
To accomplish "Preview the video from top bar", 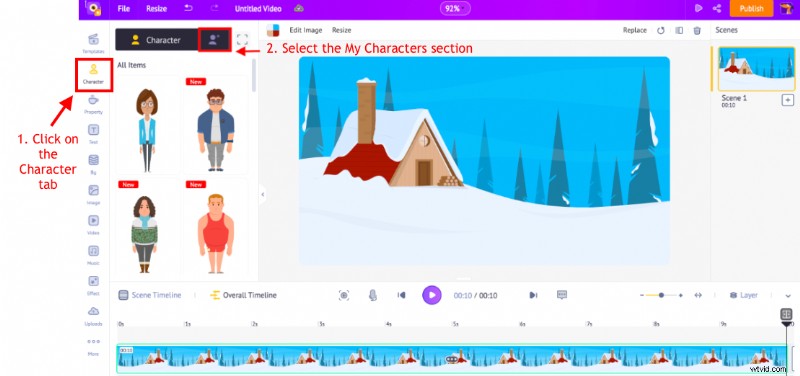I will coord(698,9).
